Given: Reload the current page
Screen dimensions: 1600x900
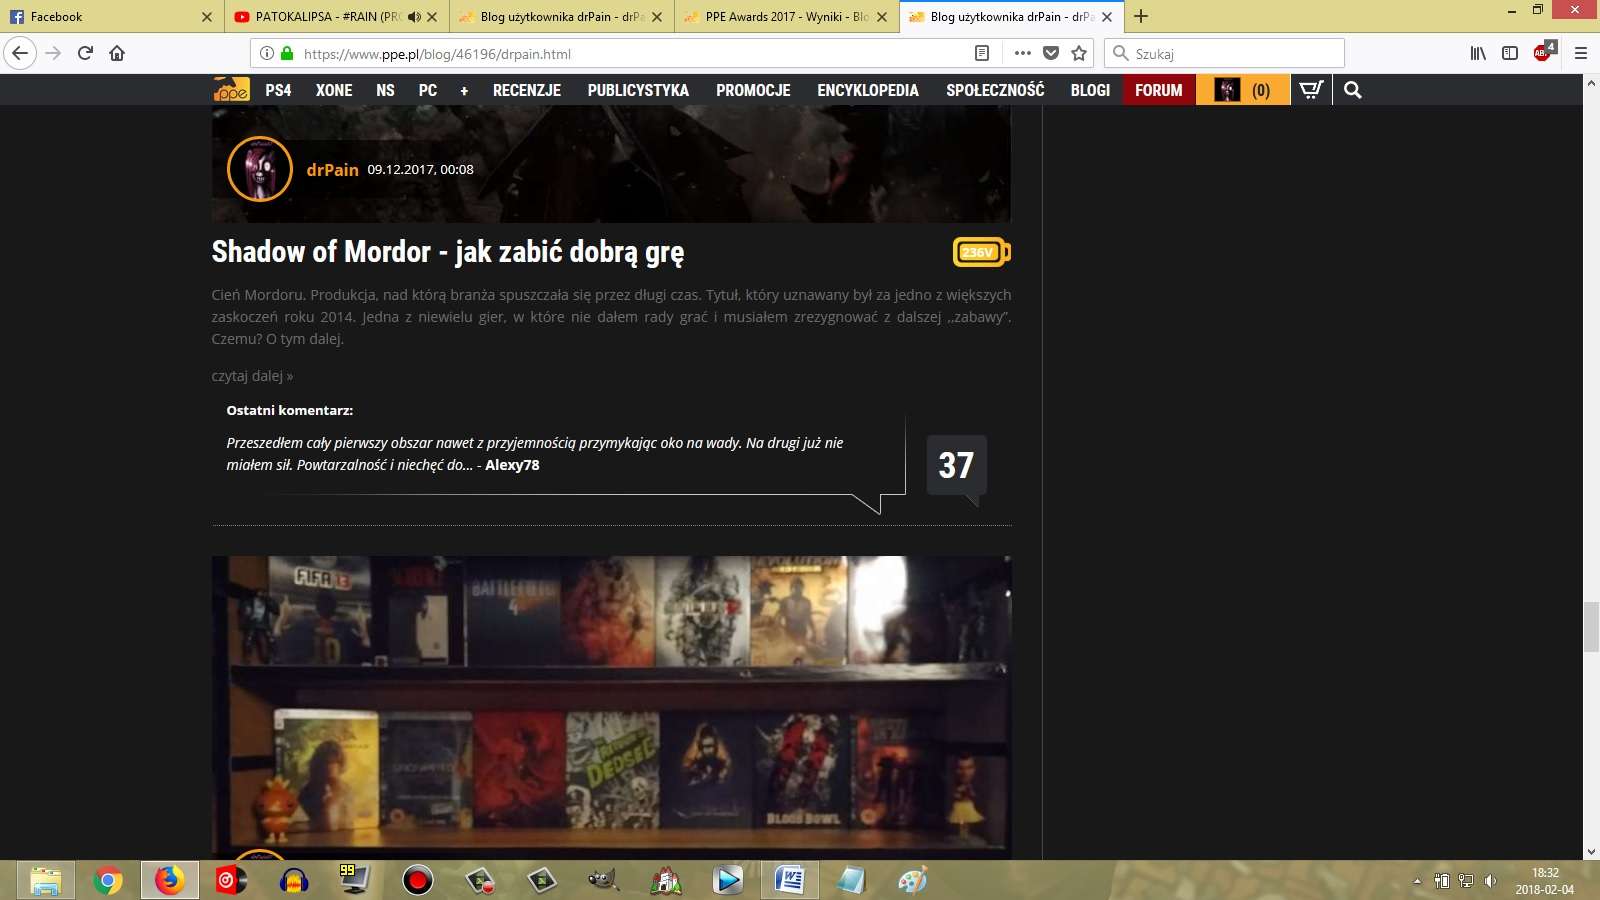Looking at the screenshot, I should pos(85,53).
